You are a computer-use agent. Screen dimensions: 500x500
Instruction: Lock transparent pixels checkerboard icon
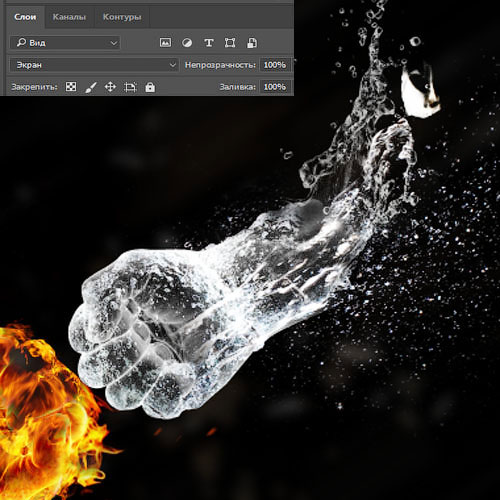click(71, 87)
